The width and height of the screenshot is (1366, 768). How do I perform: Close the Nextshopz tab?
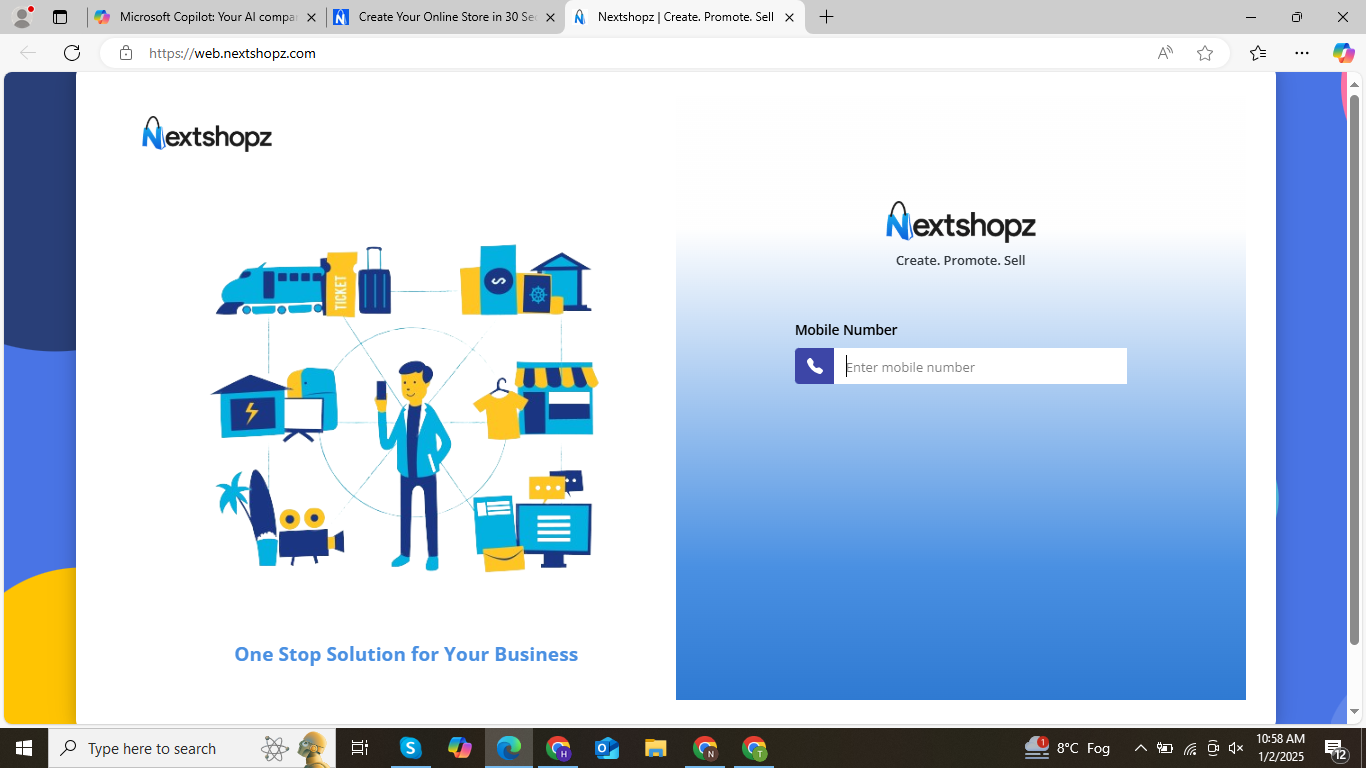coord(789,17)
